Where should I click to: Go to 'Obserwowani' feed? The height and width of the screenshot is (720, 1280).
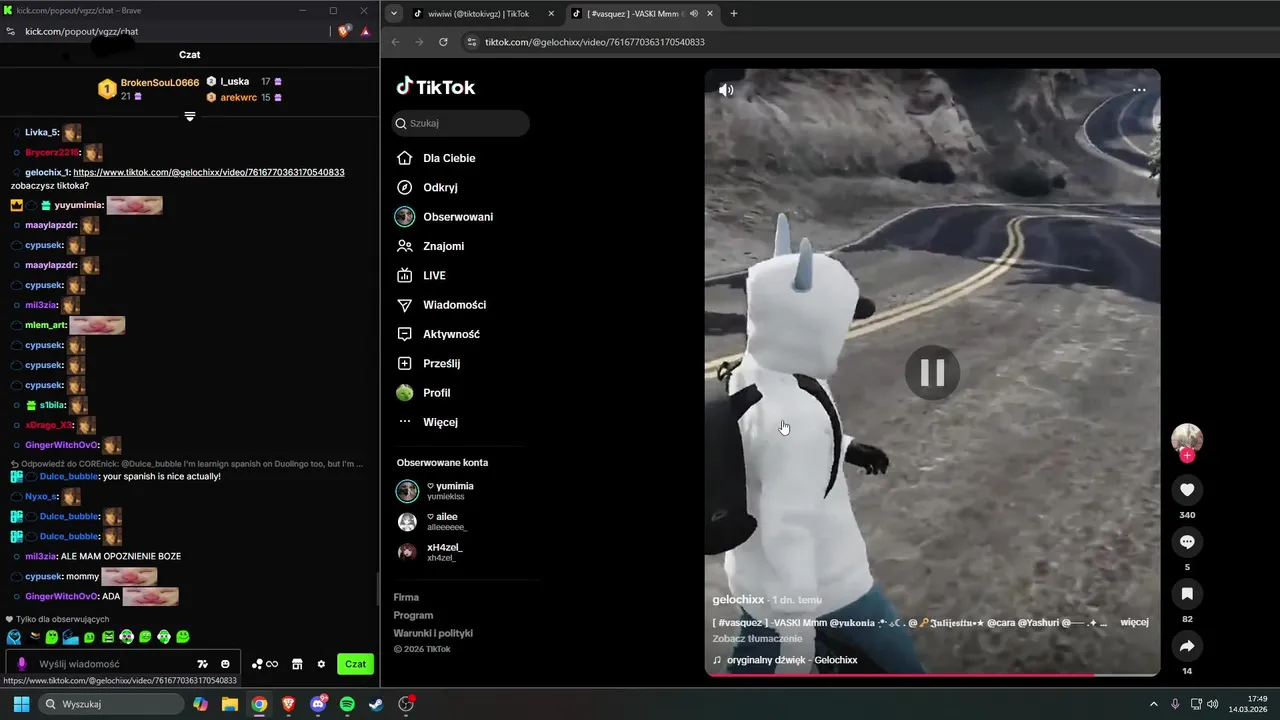(x=445, y=217)
